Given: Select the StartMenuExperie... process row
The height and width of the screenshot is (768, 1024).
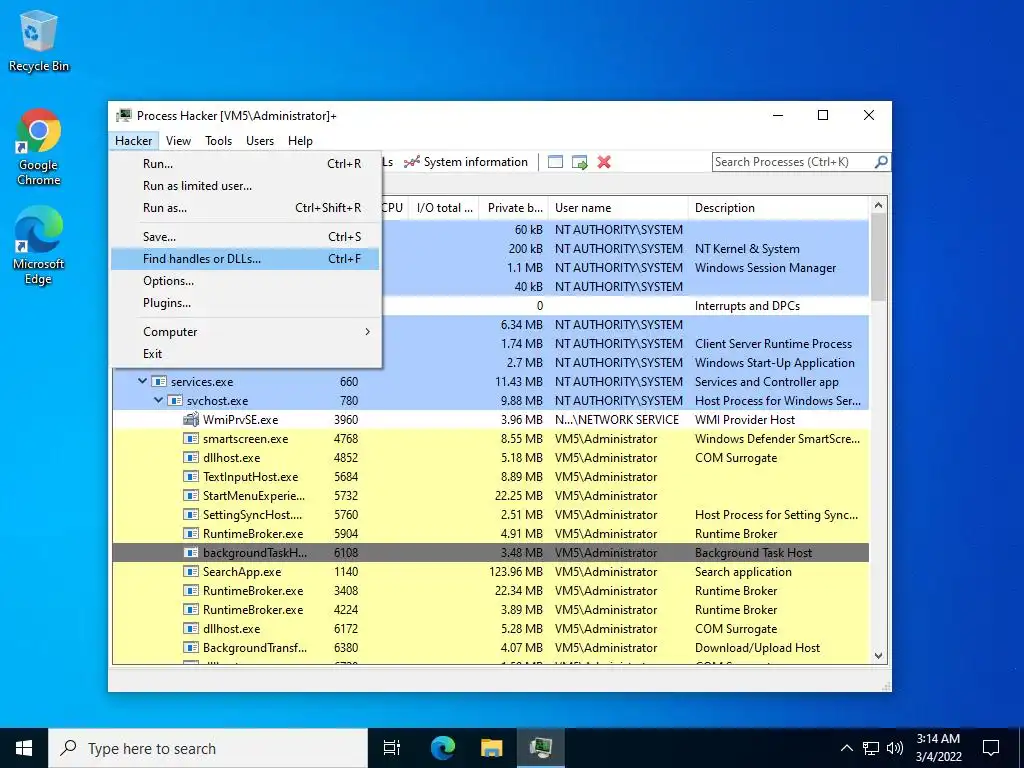Looking at the screenshot, I should tap(491, 496).
